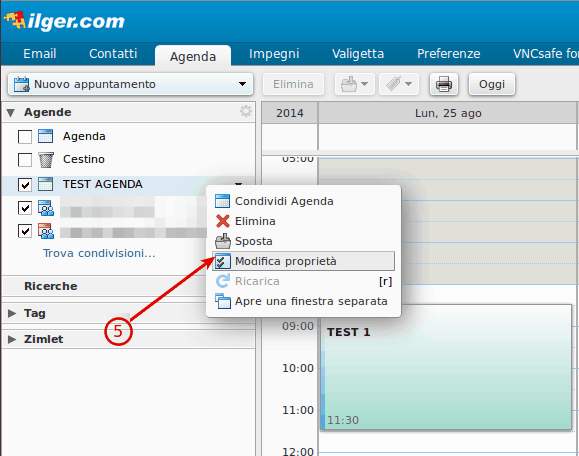Click the Oggi button
The width and height of the screenshot is (579, 456).
click(491, 84)
